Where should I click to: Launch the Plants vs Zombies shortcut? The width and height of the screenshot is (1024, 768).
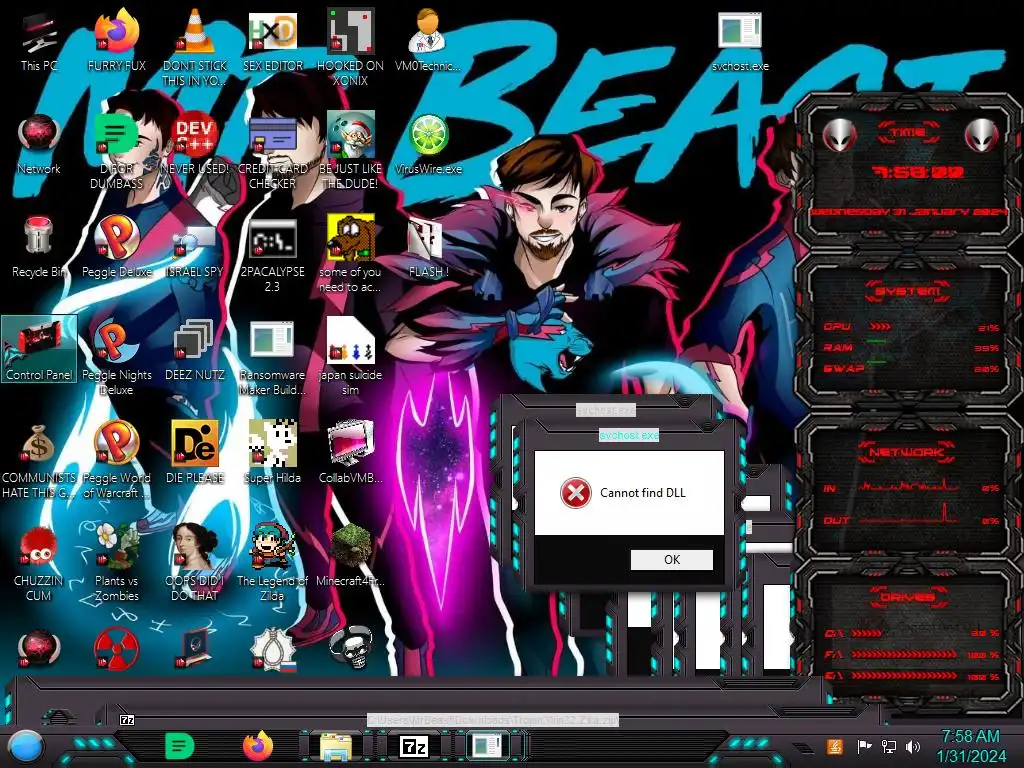[117, 563]
